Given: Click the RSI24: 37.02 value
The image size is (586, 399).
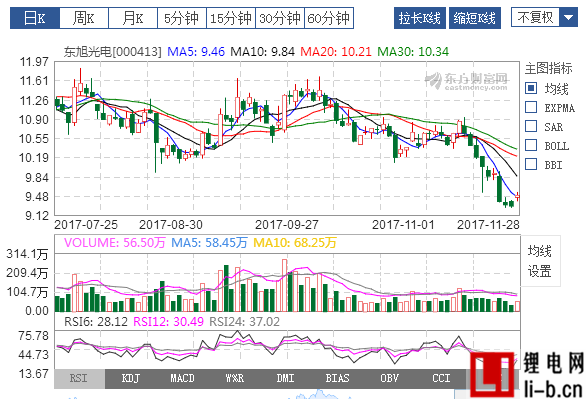Looking at the screenshot, I should click(x=244, y=321).
